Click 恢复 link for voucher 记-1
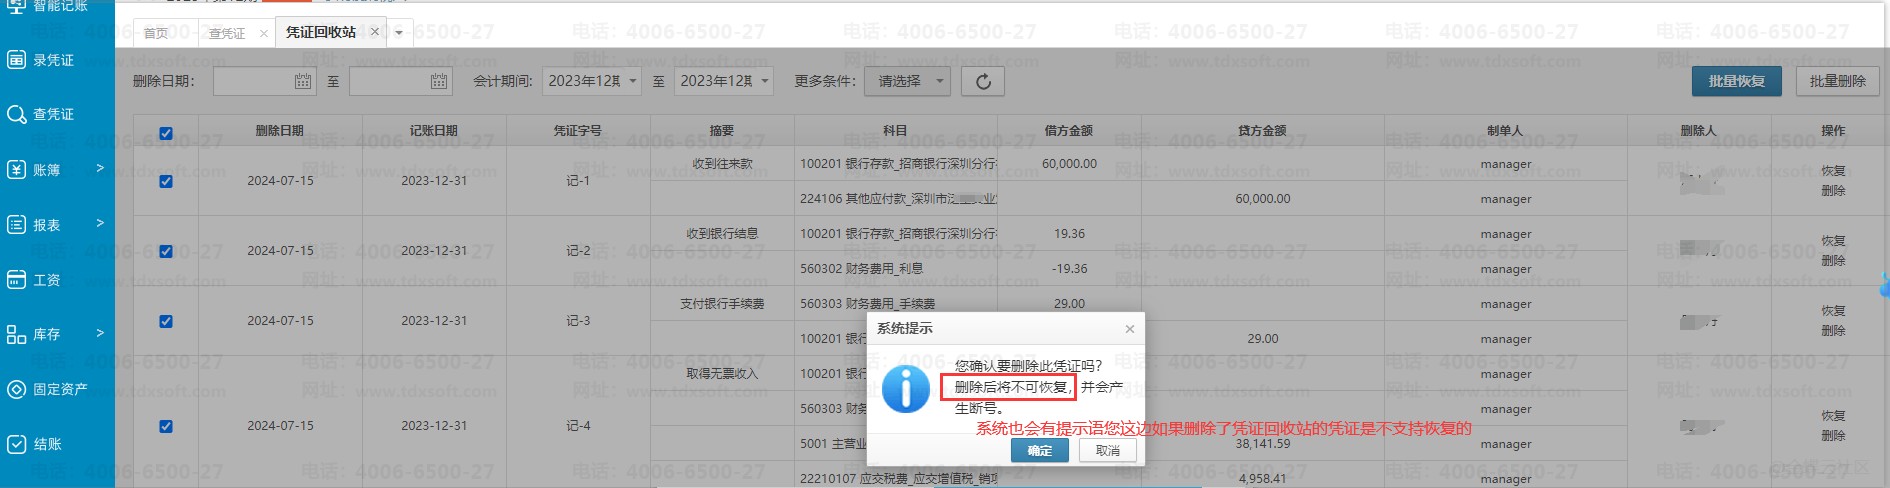Image resolution: width=1890 pixels, height=488 pixels. click(1833, 171)
